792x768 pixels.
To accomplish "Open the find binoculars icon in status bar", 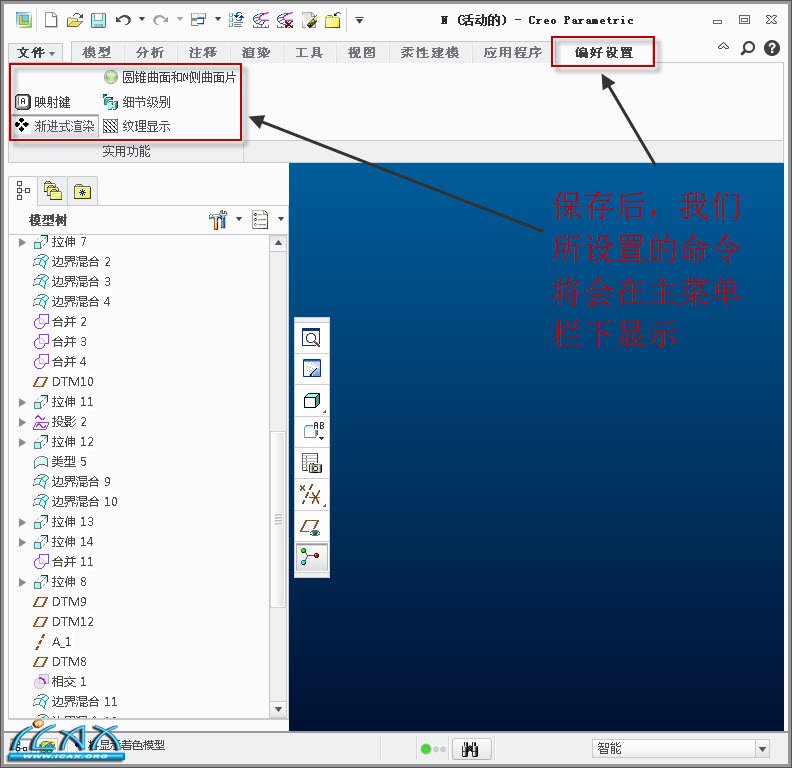I will (470, 749).
